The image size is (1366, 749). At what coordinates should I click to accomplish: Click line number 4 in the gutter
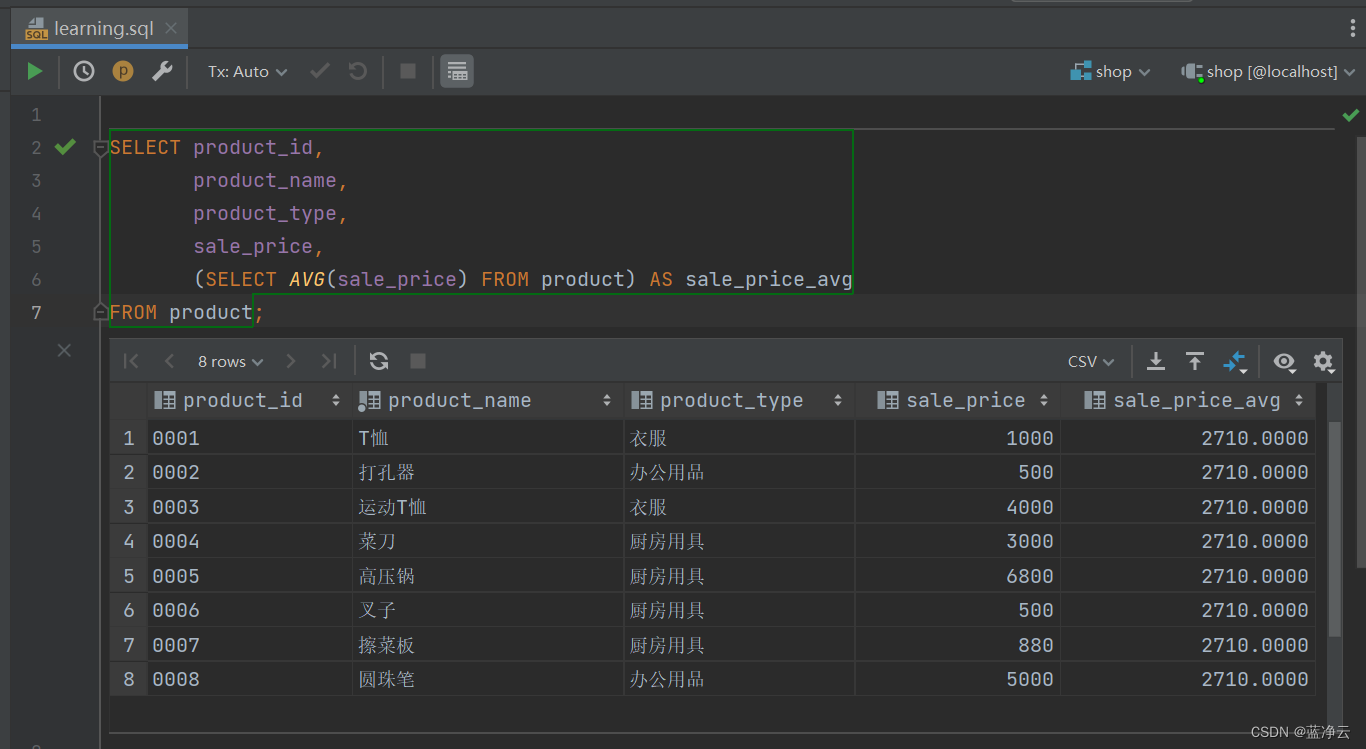coord(36,213)
